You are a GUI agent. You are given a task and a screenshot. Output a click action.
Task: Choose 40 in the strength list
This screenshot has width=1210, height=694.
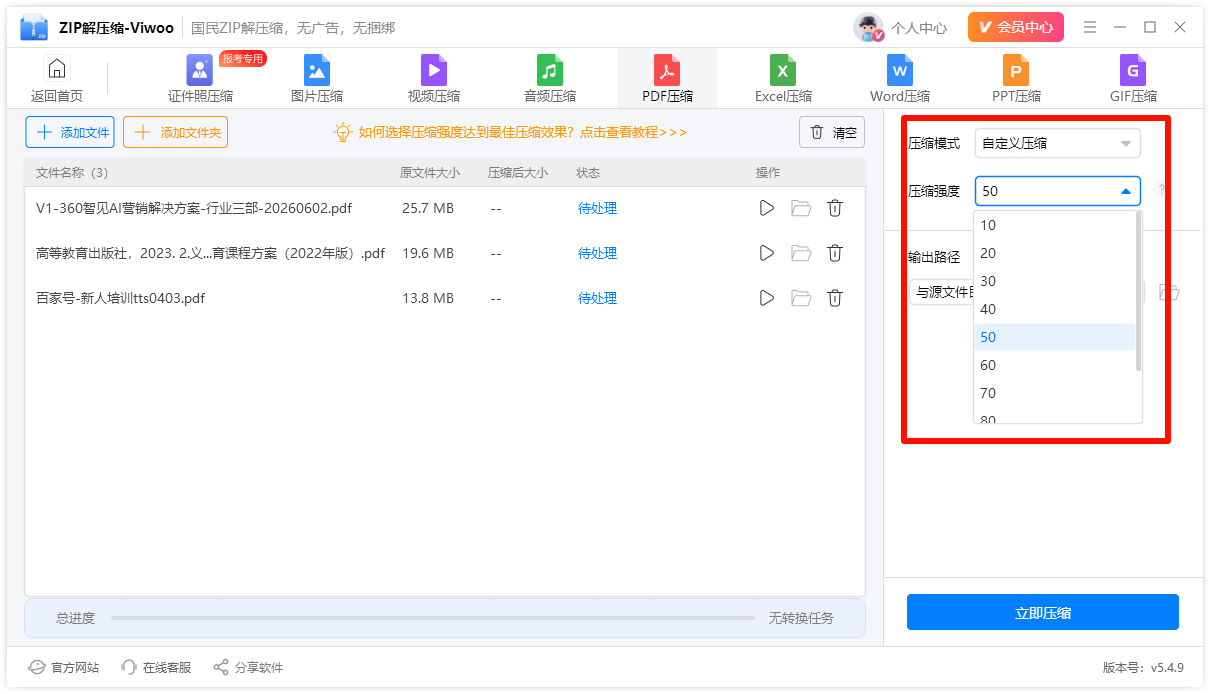coord(1055,309)
